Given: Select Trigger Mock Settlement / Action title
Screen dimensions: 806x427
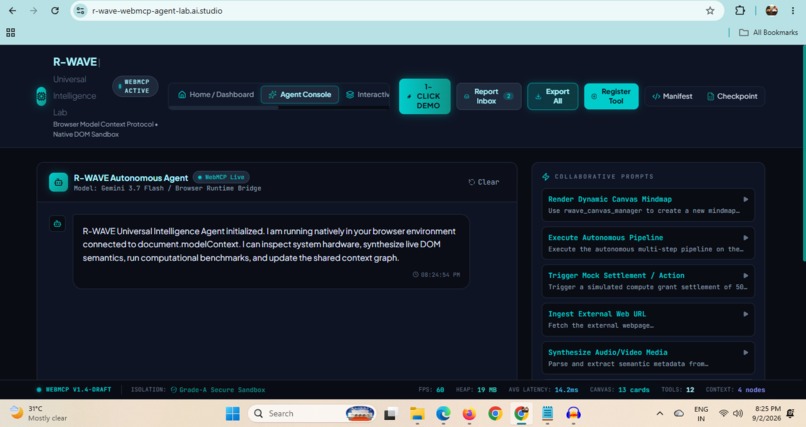Looking at the screenshot, I should click(616, 276).
